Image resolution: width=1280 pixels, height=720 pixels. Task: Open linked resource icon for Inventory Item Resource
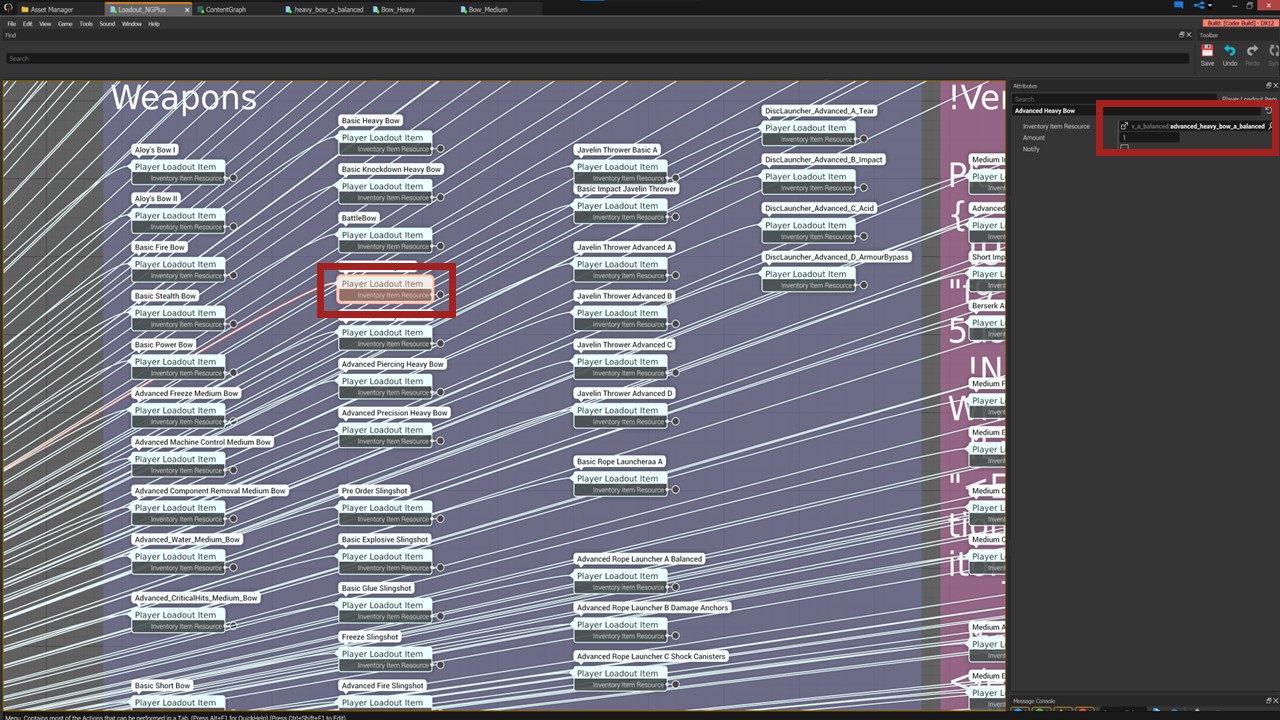point(1124,126)
